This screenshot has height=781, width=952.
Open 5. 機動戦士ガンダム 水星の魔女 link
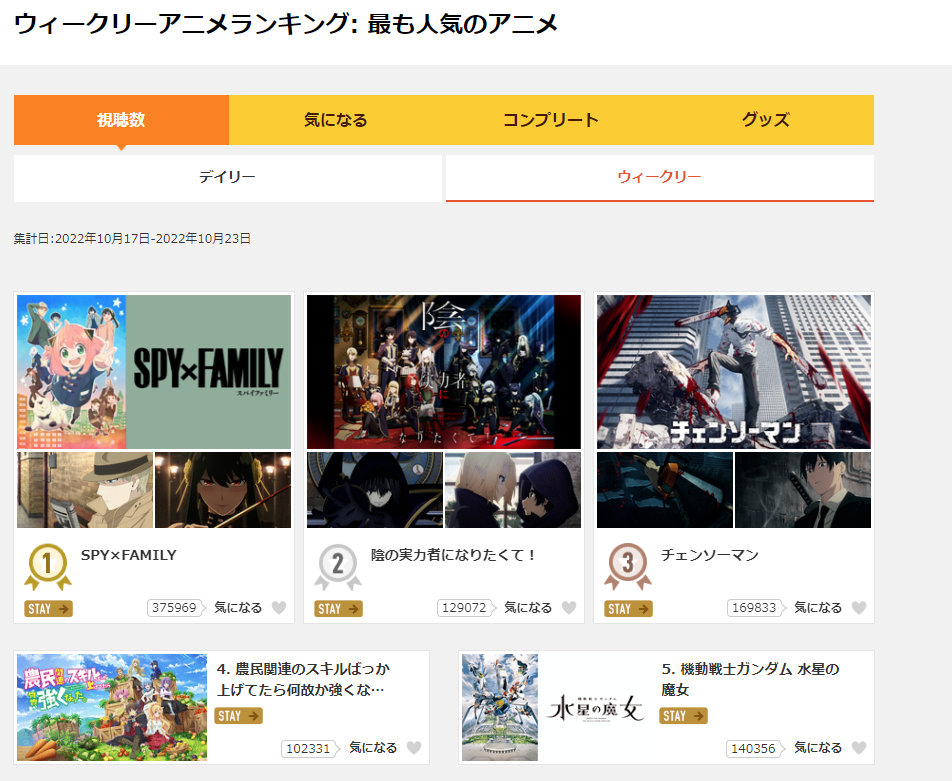click(750, 679)
